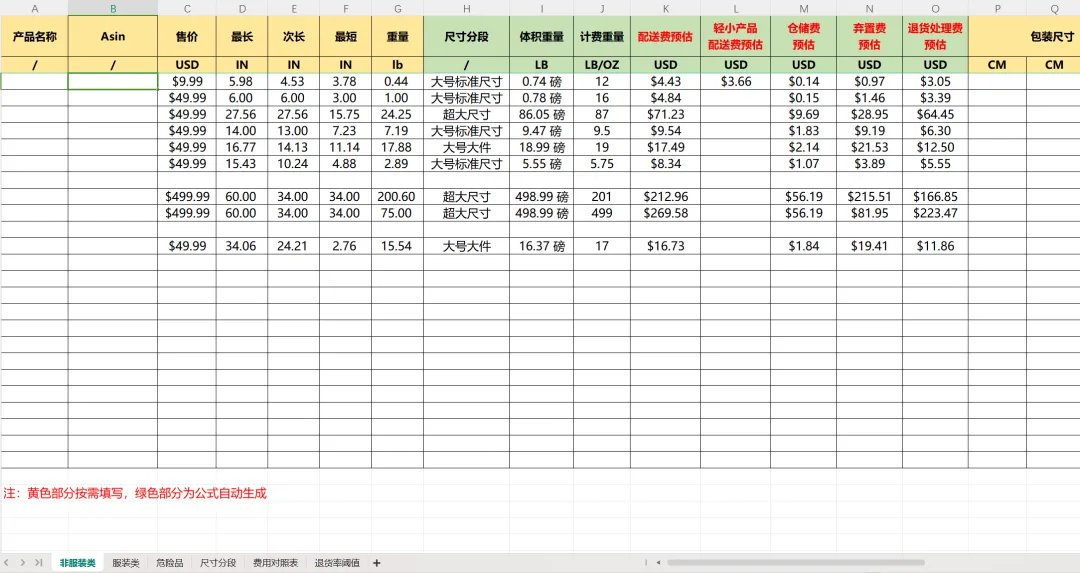Select the lb unit cell under 重量
Image resolution: width=1080 pixels, height=573 pixels.
point(397,65)
